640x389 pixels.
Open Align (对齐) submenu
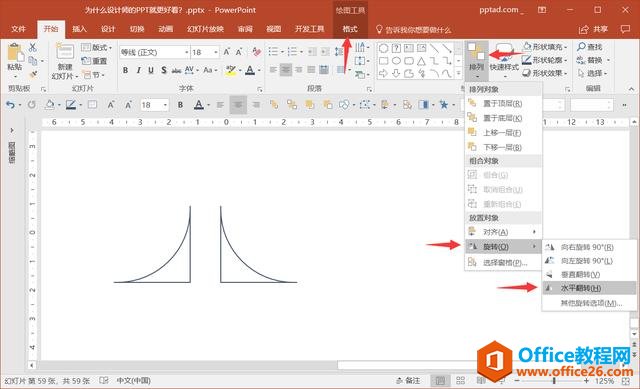[503, 232]
